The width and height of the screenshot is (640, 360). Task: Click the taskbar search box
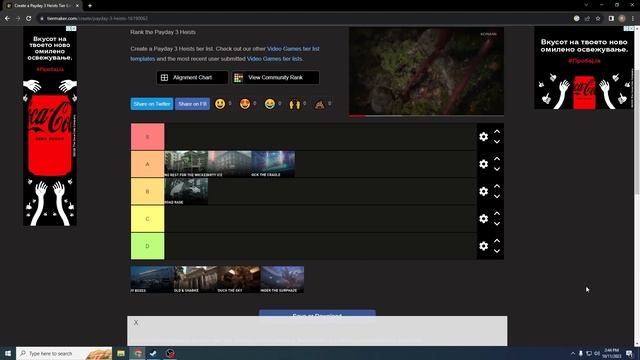click(64, 353)
